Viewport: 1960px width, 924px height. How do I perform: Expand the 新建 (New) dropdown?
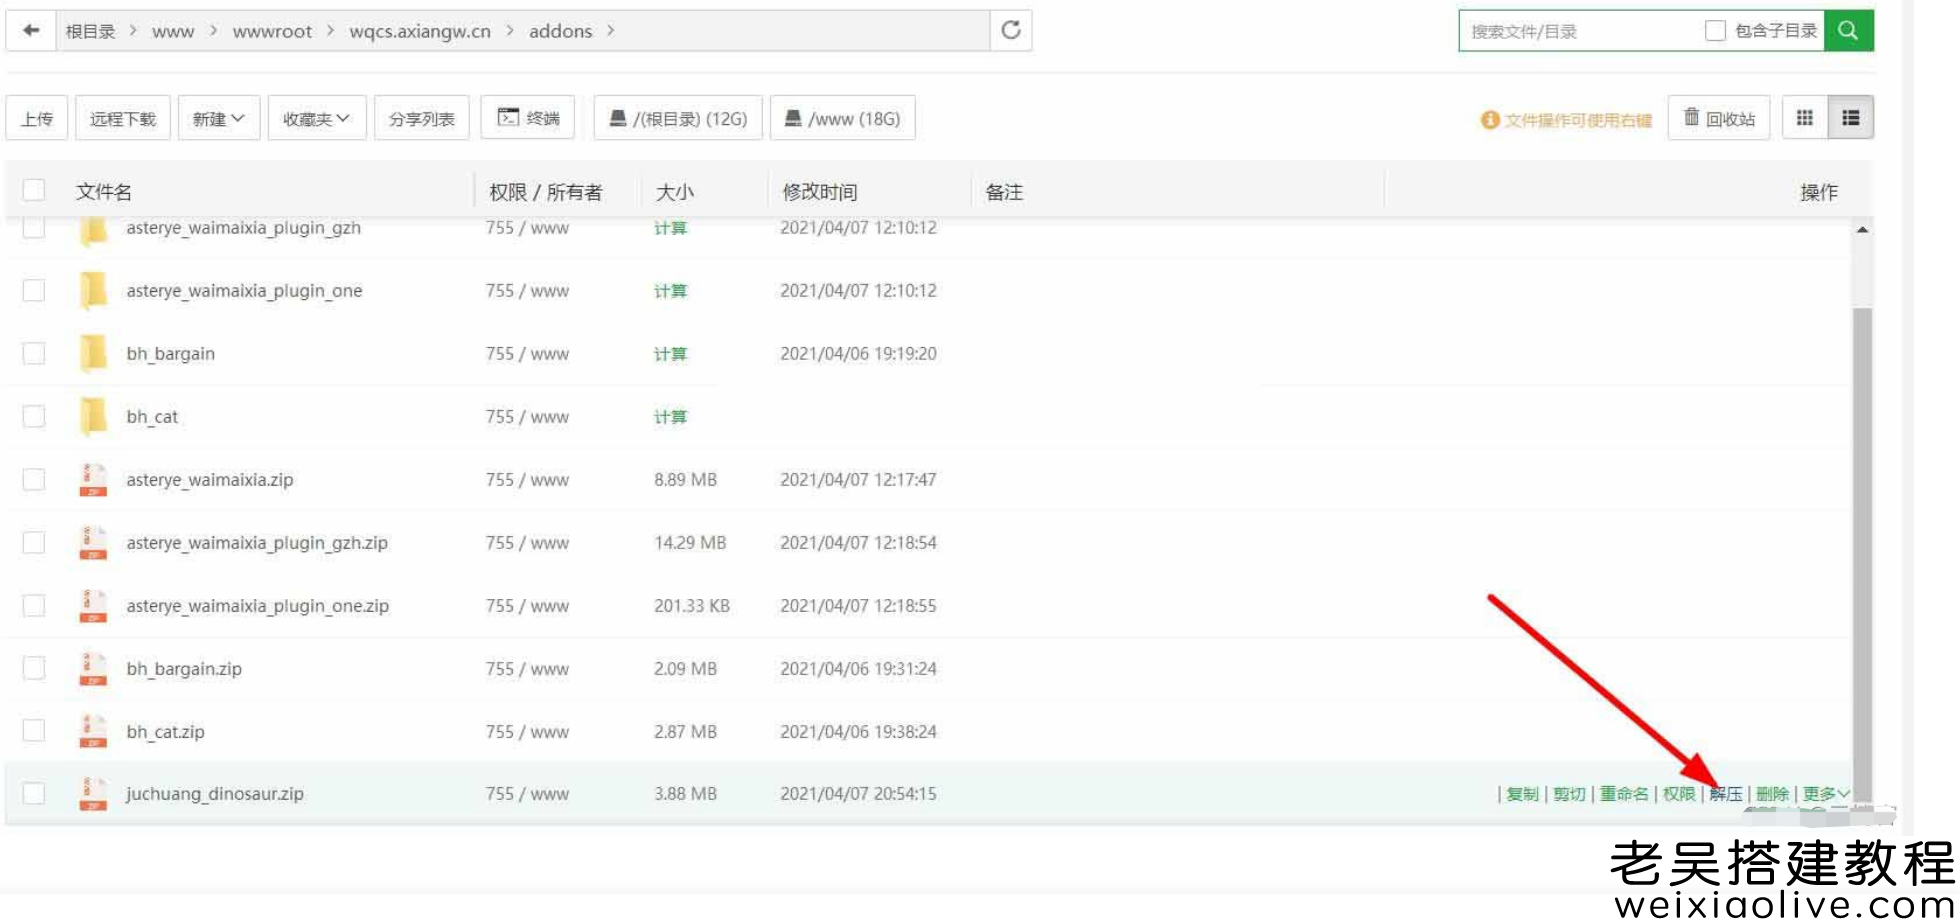tap(219, 118)
